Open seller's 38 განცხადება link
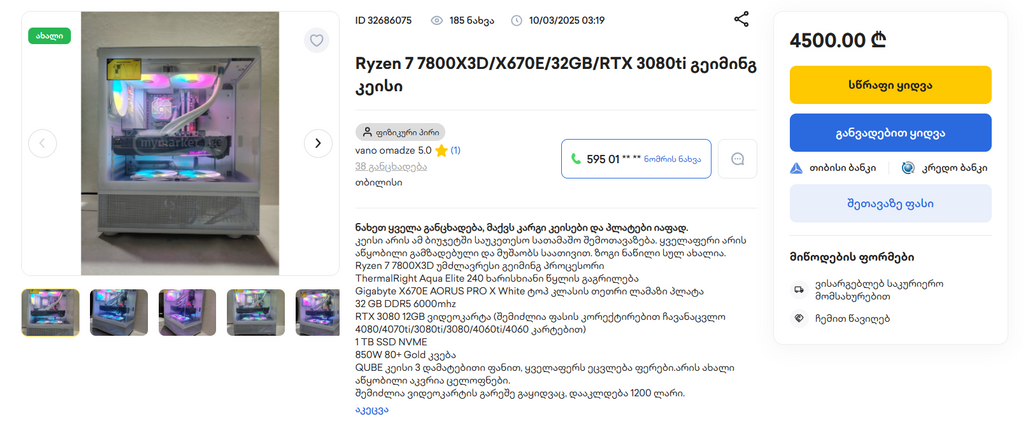The image size is (1024, 422). [x=391, y=167]
